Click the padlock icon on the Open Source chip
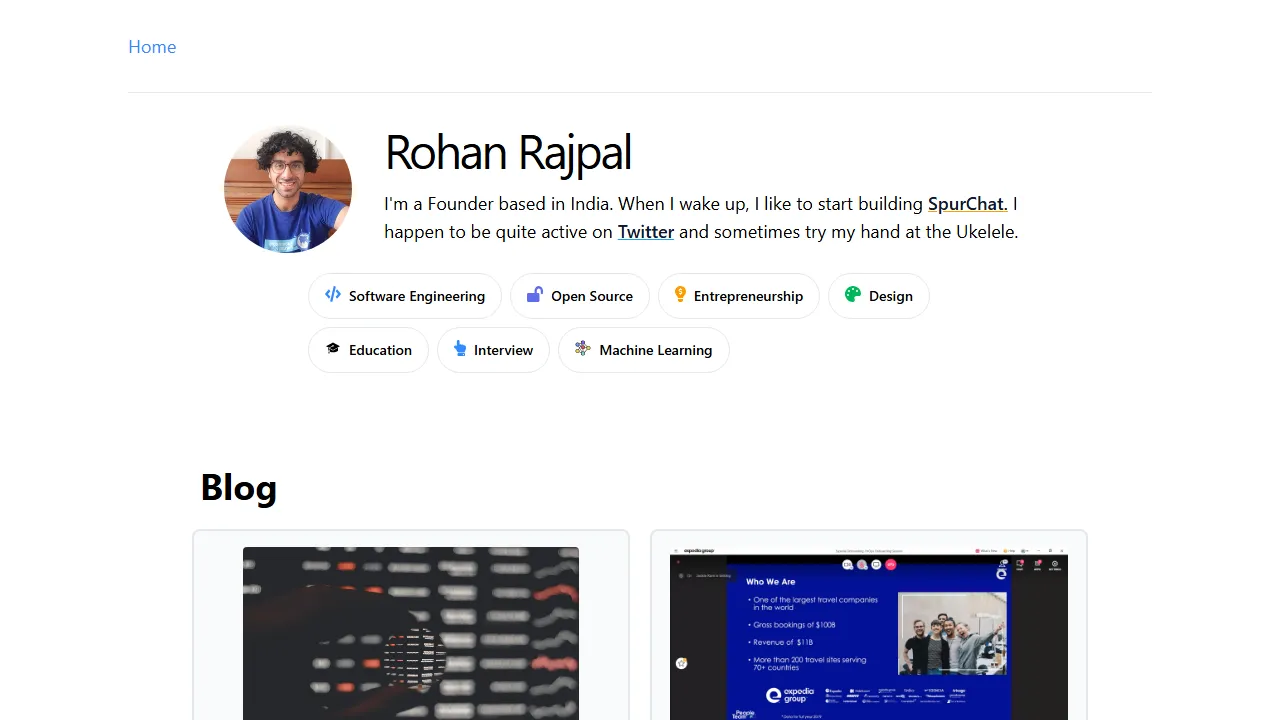1280x720 pixels. coord(534,295)
